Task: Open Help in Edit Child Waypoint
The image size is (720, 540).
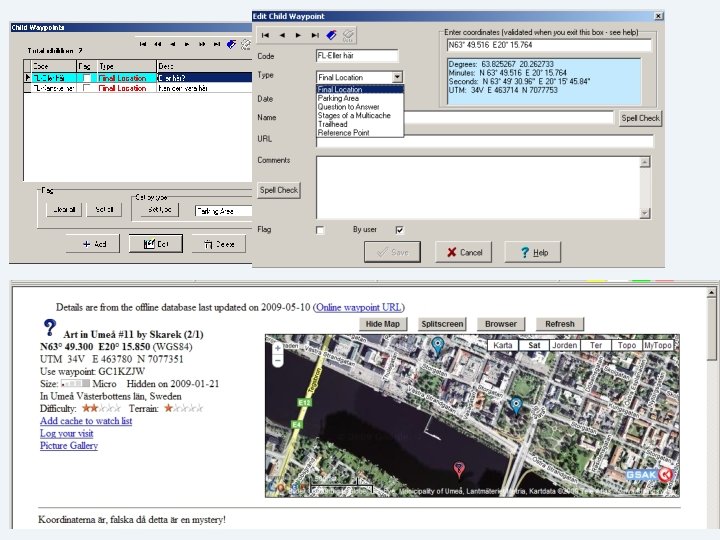Action: (x=533, y=252)
